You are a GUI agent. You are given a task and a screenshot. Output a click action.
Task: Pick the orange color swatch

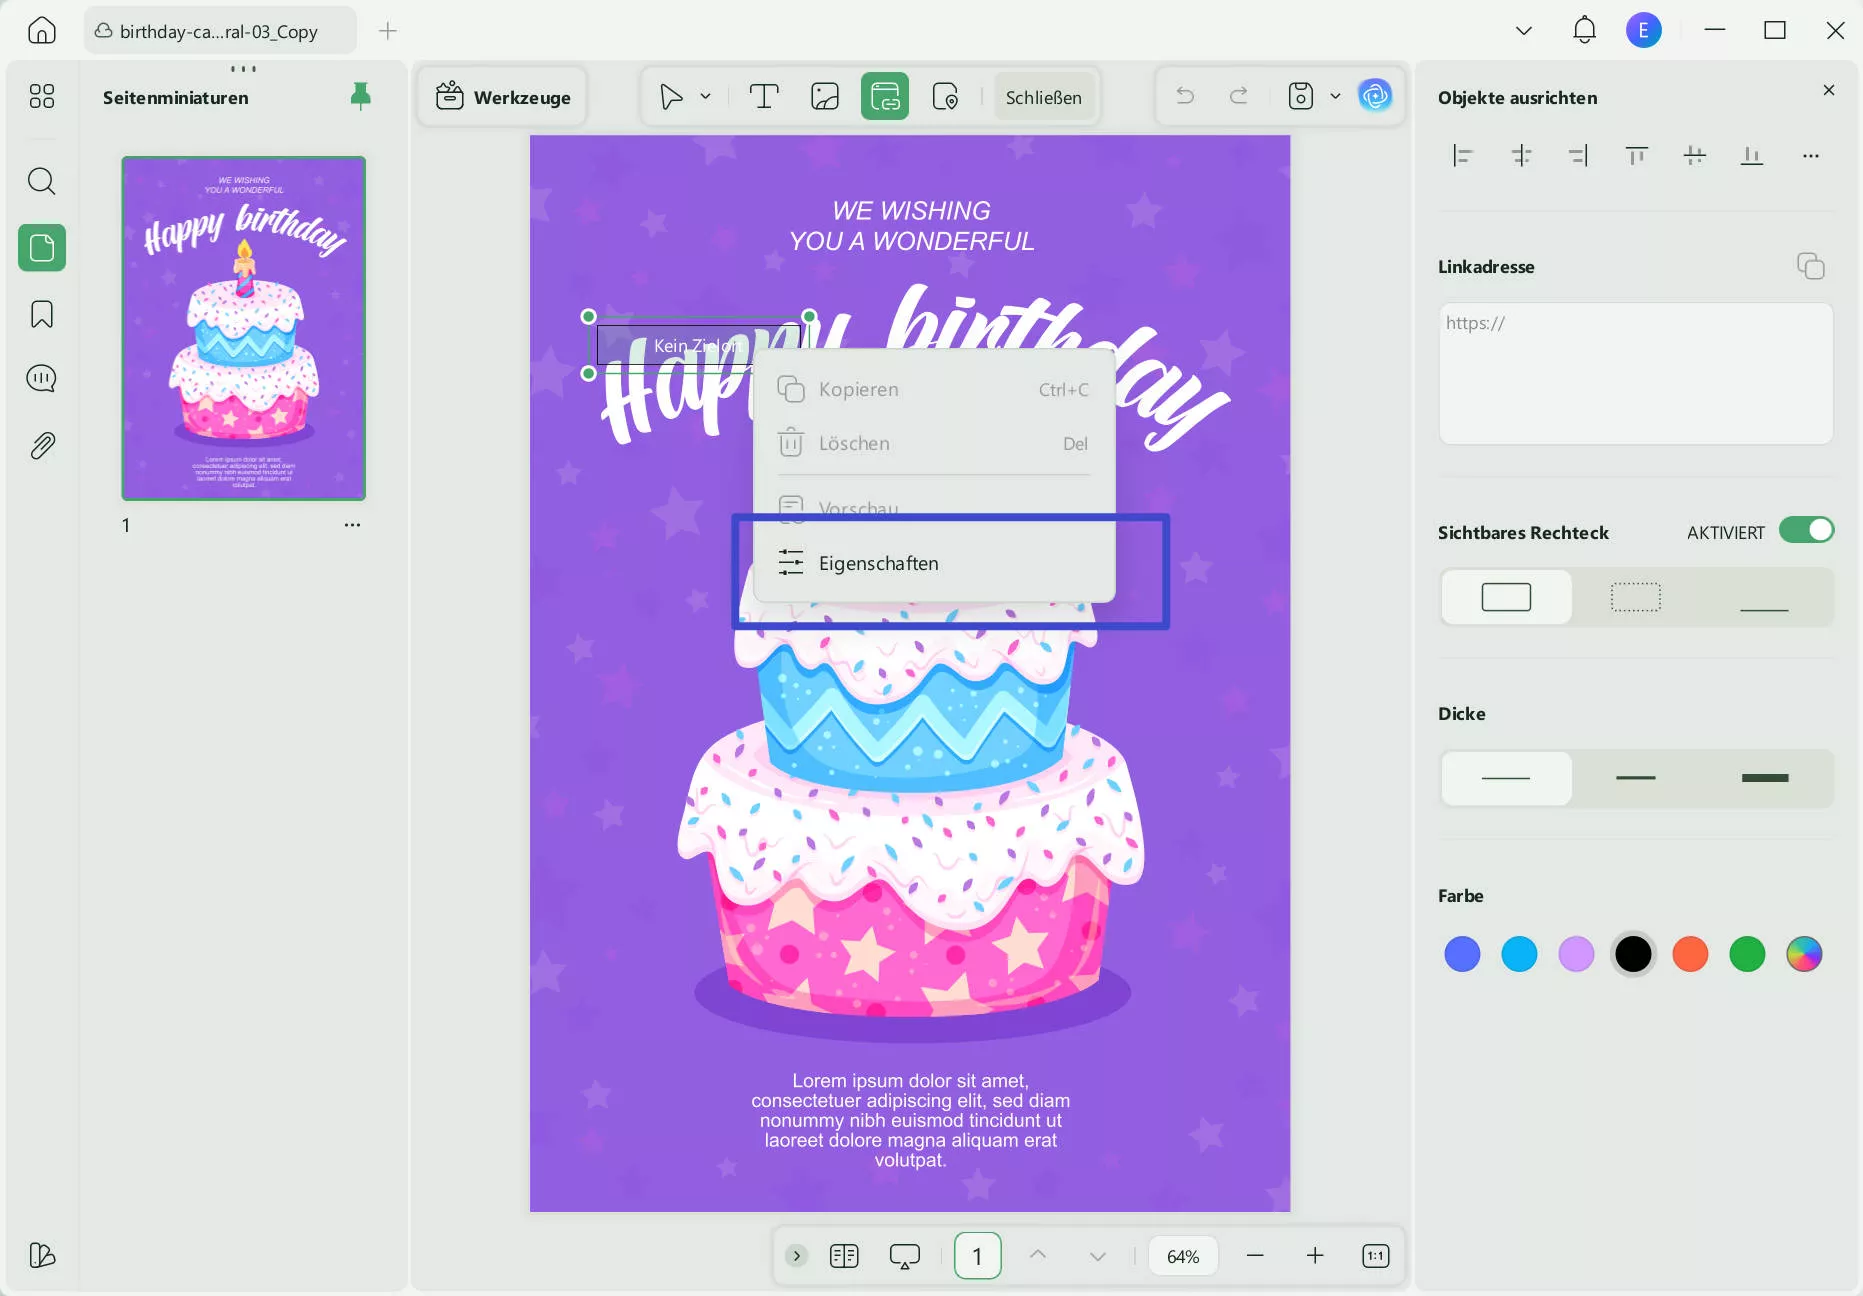pyautogui.click(x=1690, y=954)
